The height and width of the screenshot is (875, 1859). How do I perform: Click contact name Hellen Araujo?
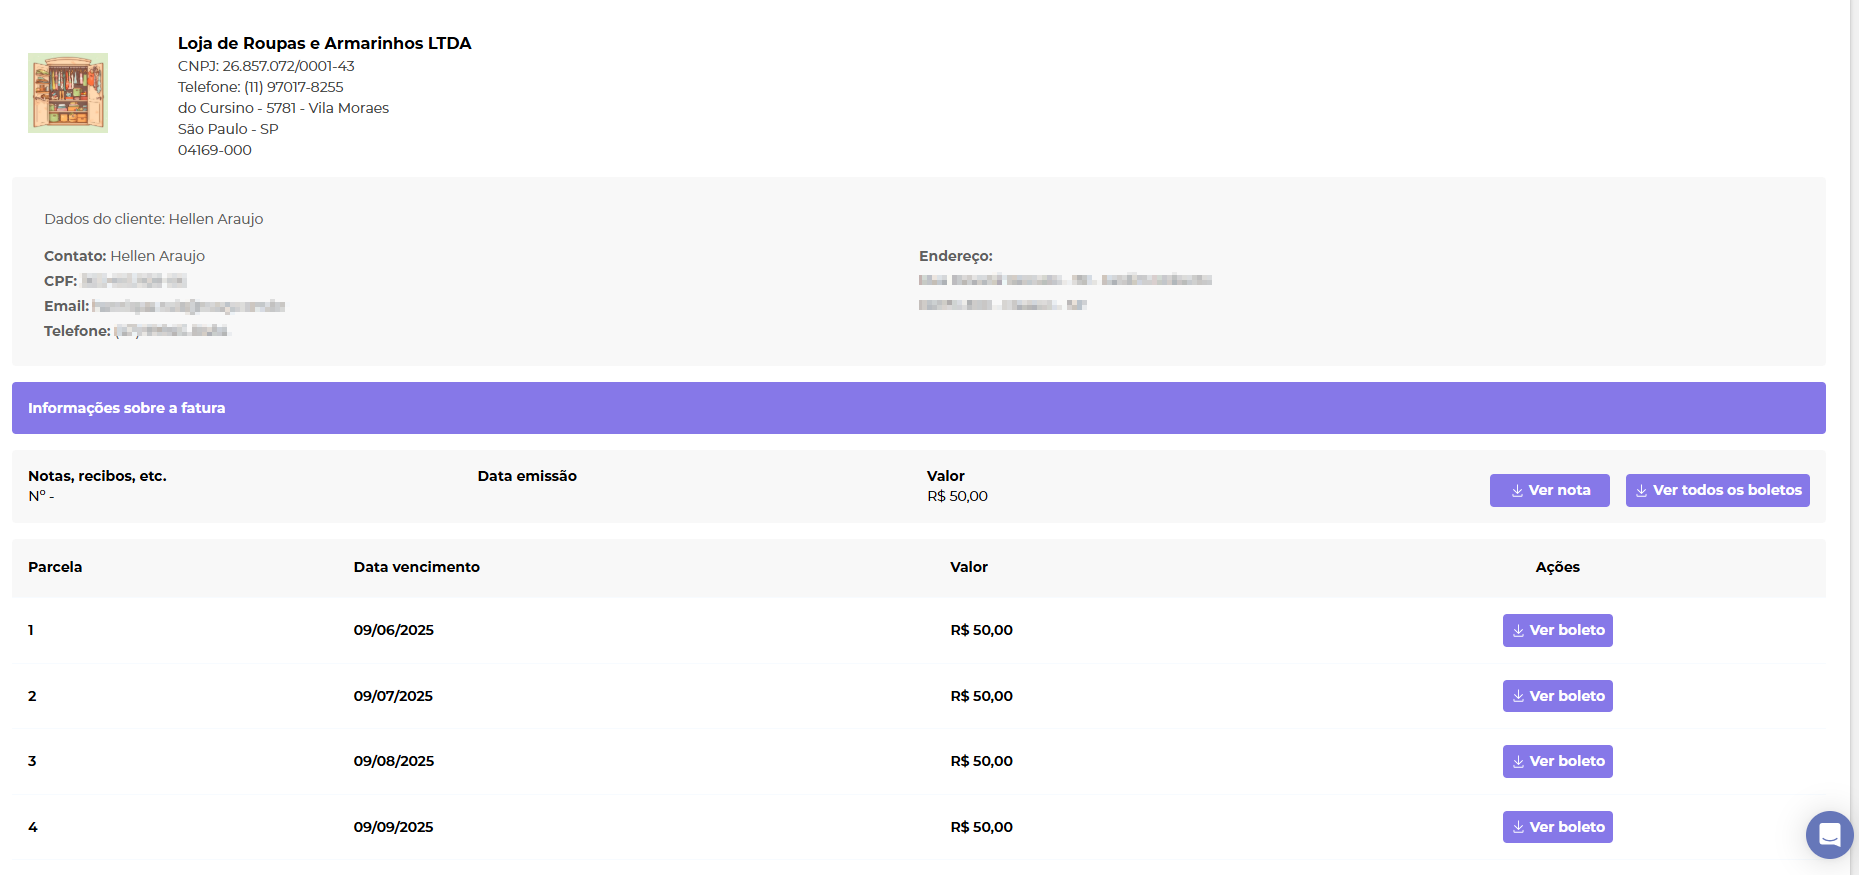[x=157, y=256]
